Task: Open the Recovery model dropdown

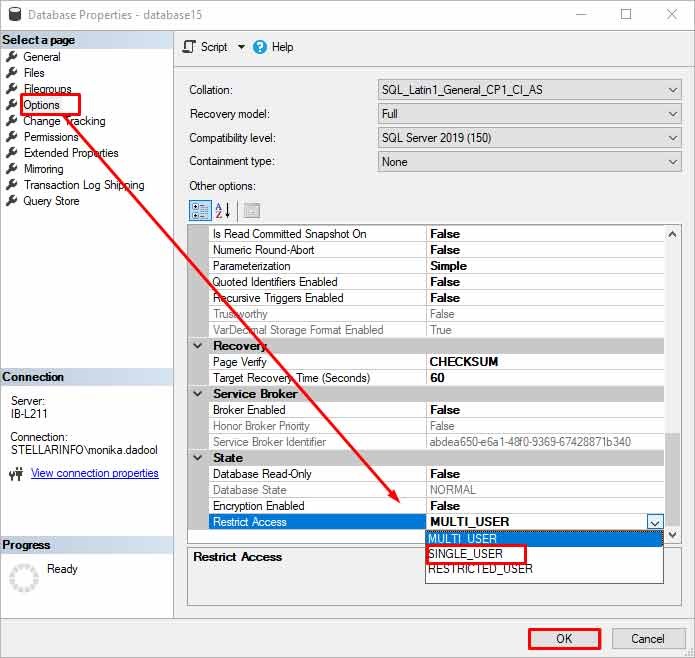Action: [673, 114]
